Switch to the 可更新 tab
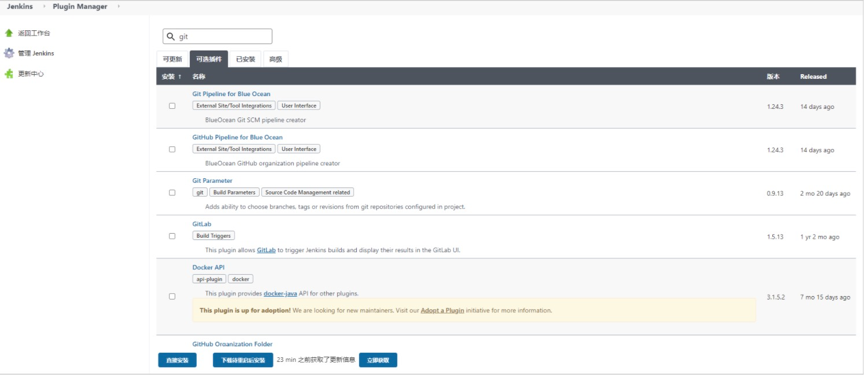 tap(172, 59)
